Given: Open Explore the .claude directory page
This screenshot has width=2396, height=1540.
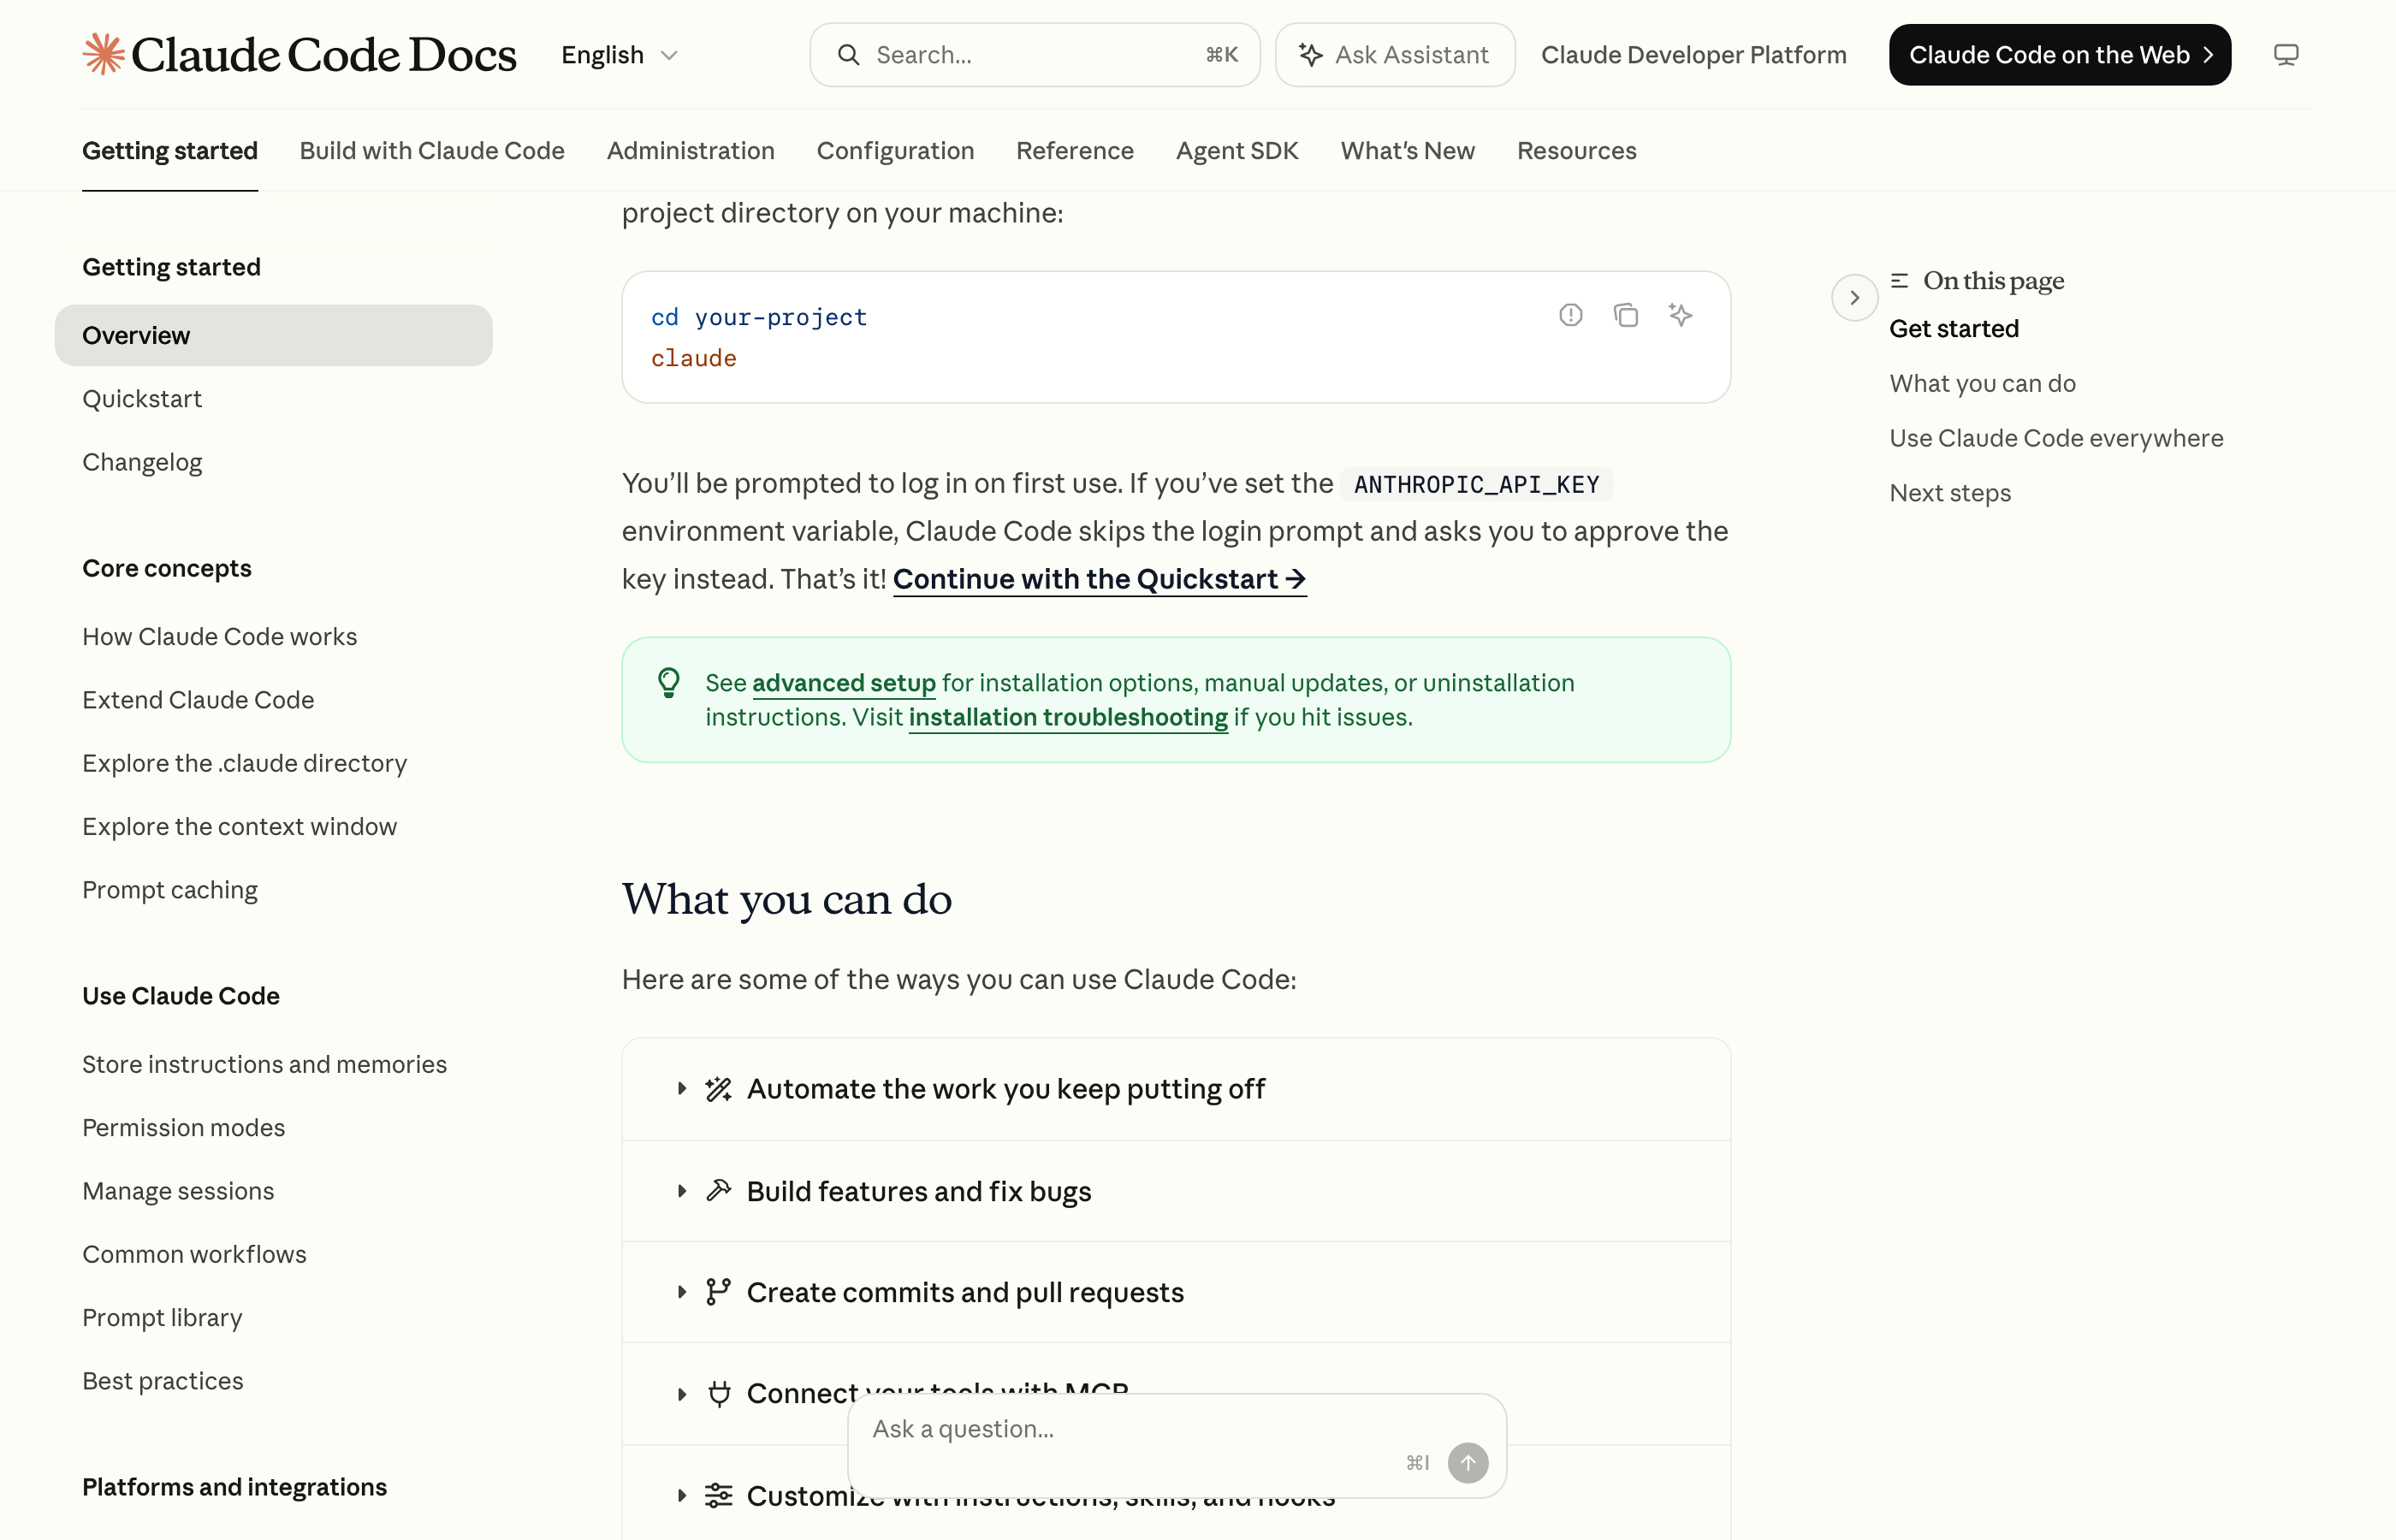Looking at the screenshot, I should point(244,763).
